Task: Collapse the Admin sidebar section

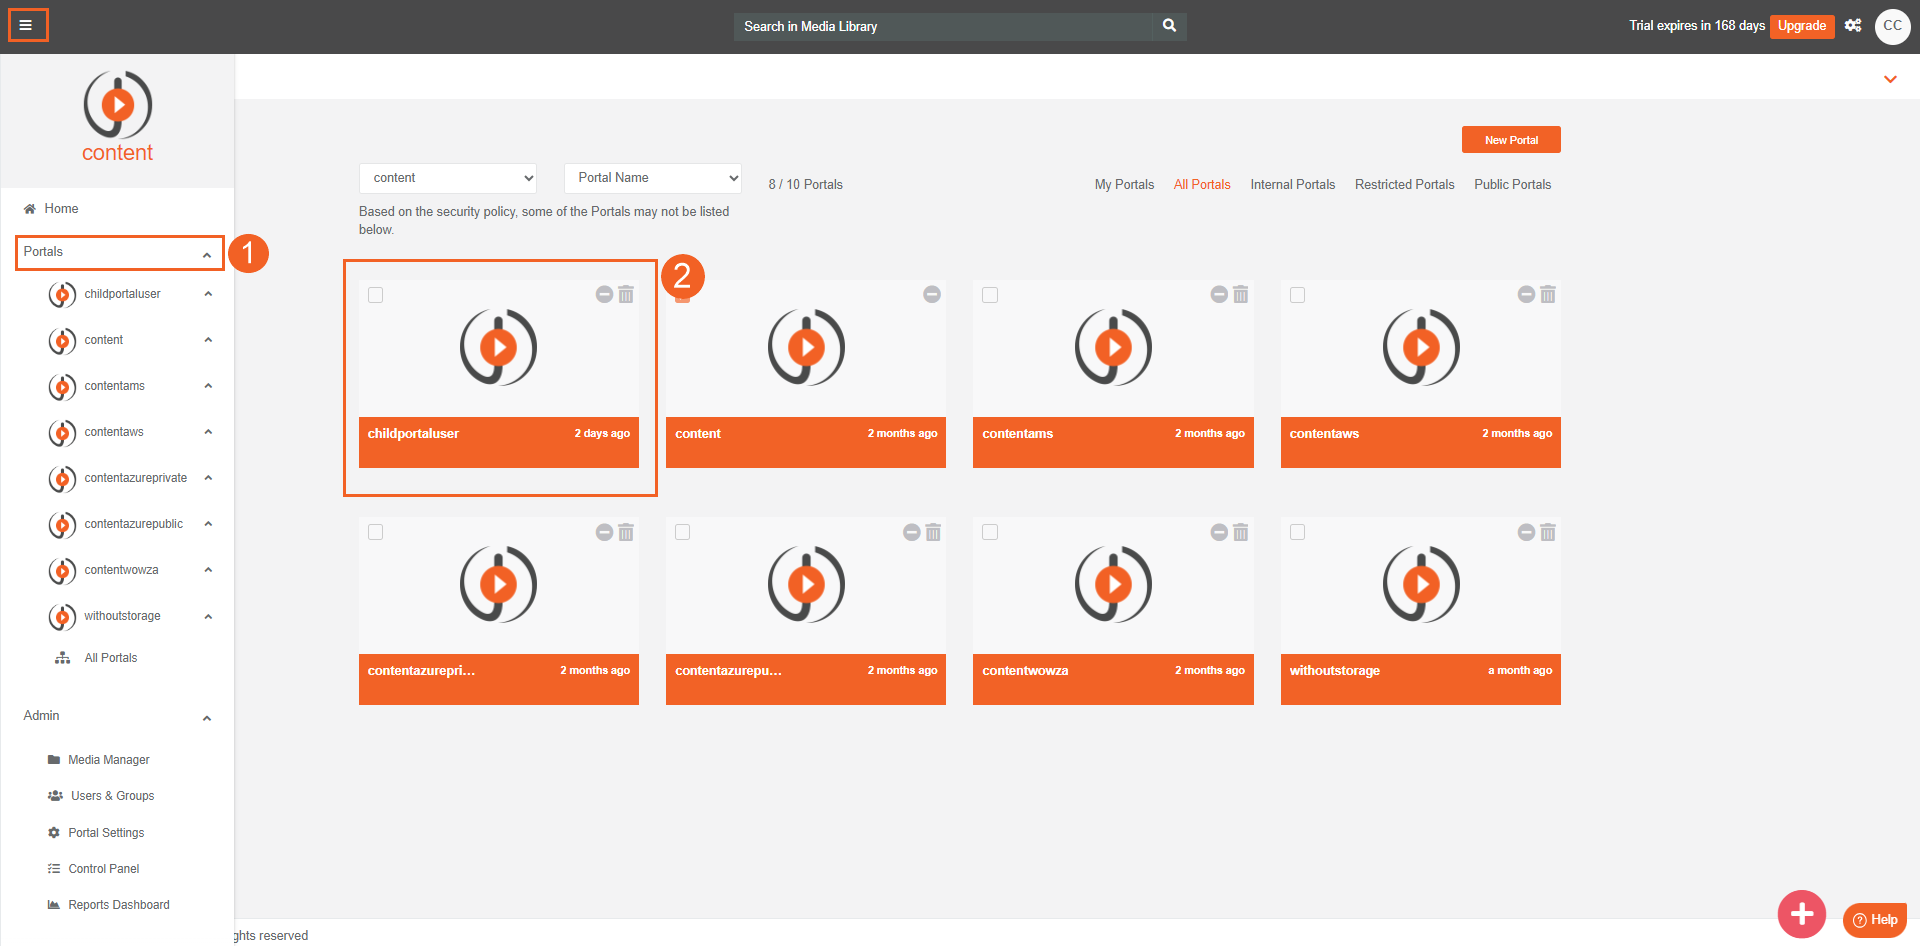Action: [207, 717]
